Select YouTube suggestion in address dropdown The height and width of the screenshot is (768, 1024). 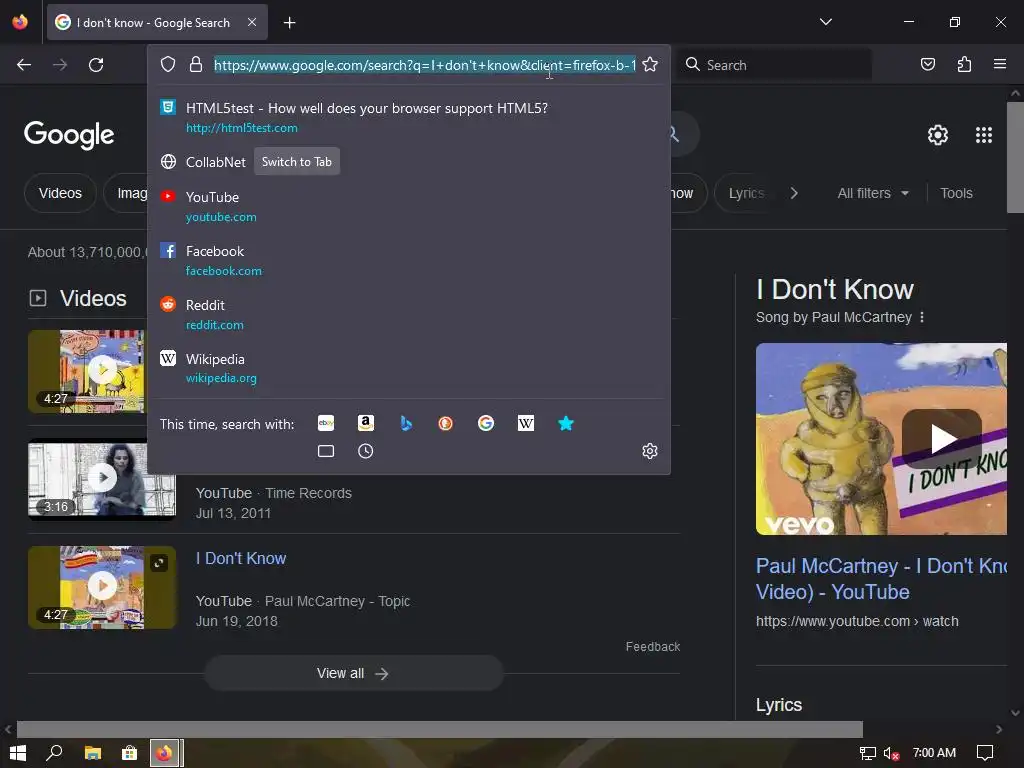click(x=409, y=206)
